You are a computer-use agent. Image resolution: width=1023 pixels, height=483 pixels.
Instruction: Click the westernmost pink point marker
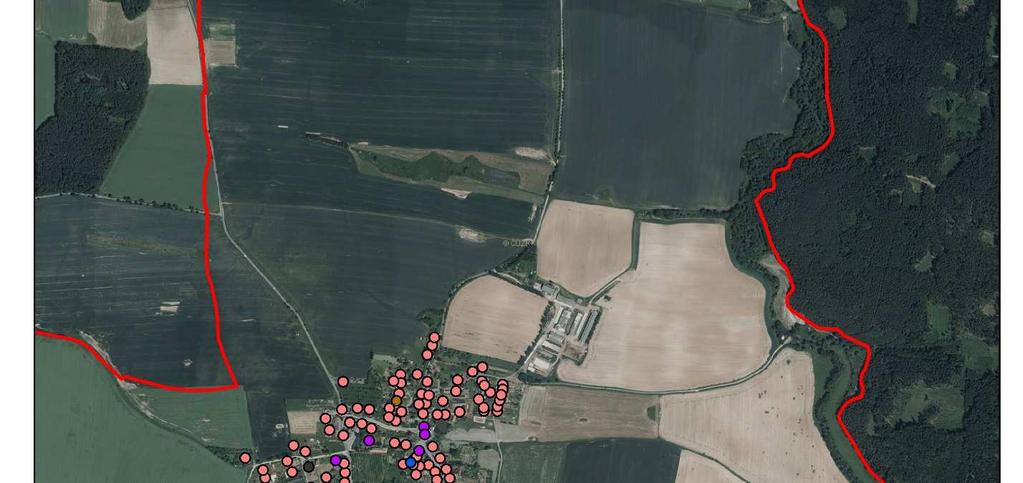pos(245,458)
